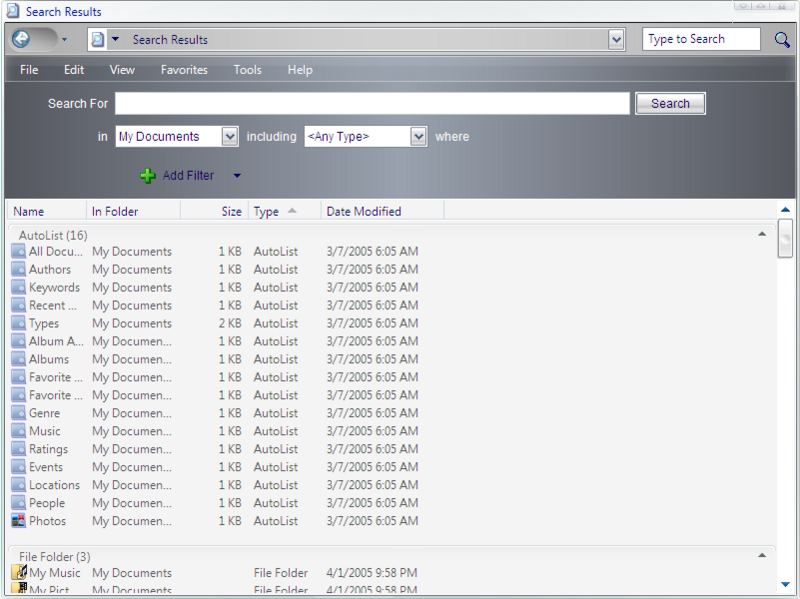Click the Authors AutoList icon
This screenshot has width=800, height=599.
[18, 269]
